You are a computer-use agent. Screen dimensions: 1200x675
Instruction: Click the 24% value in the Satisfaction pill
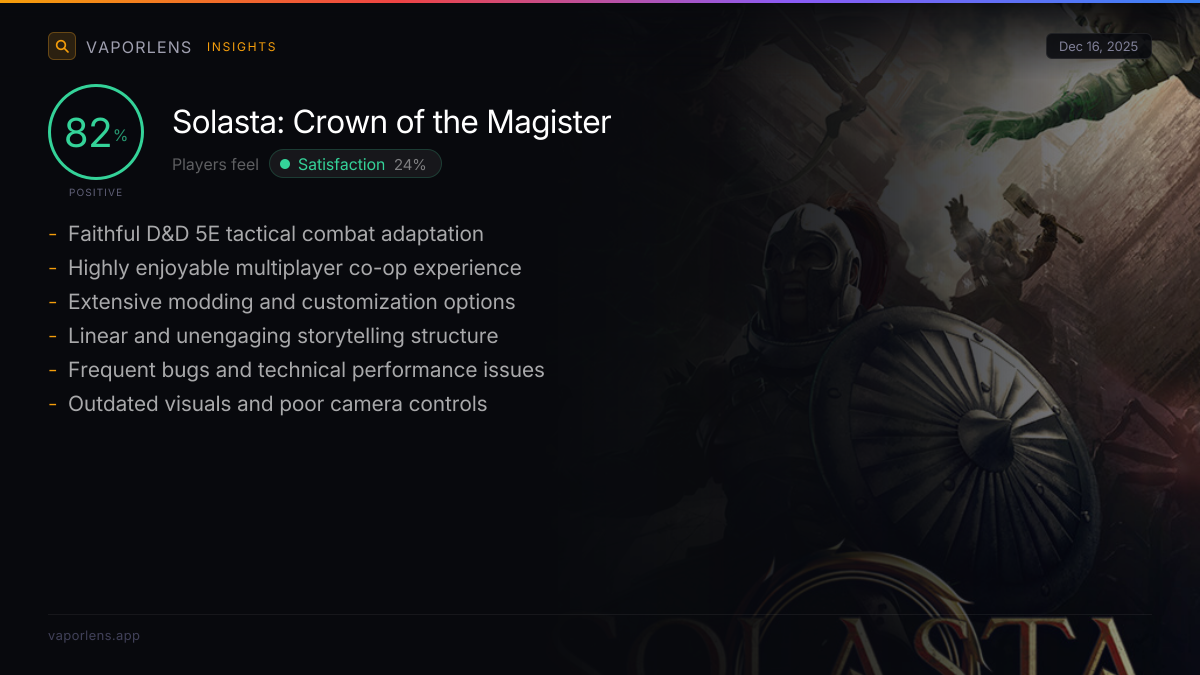[x=410, y=164]
